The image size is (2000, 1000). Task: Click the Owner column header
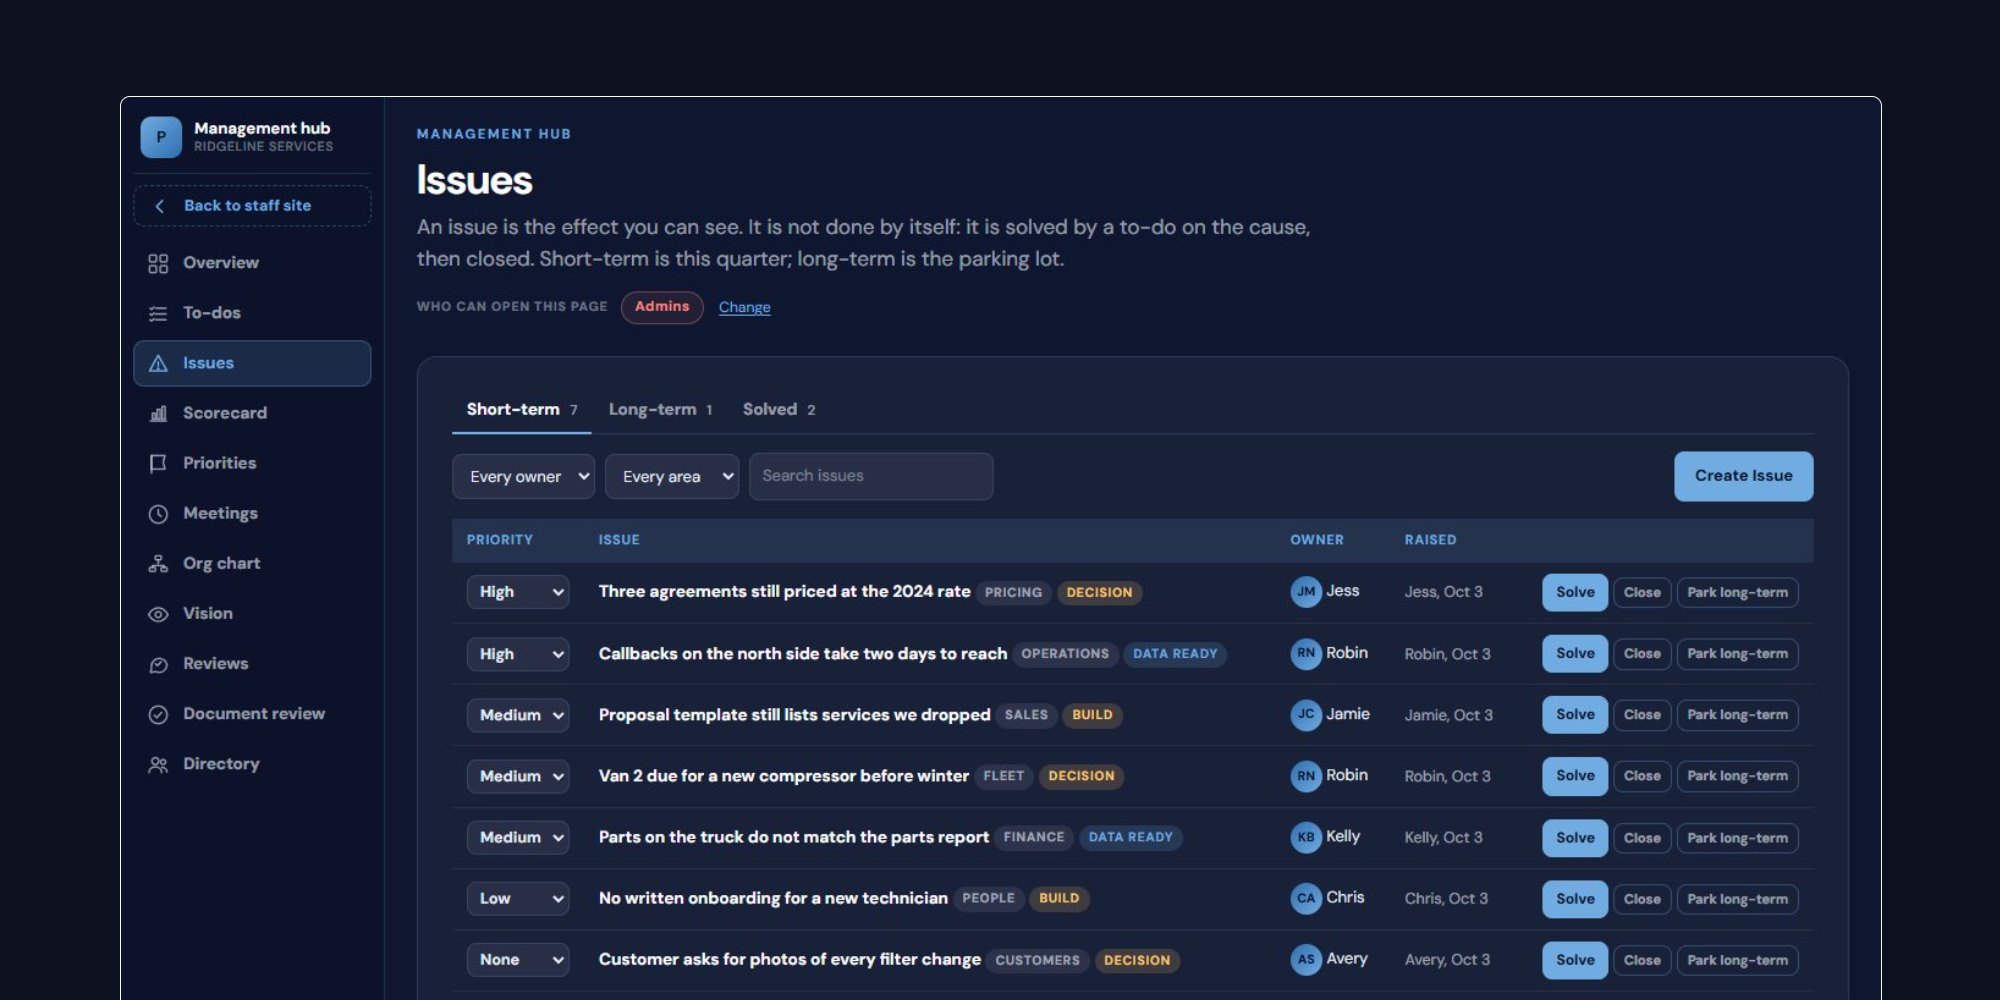coord(1316,540)
